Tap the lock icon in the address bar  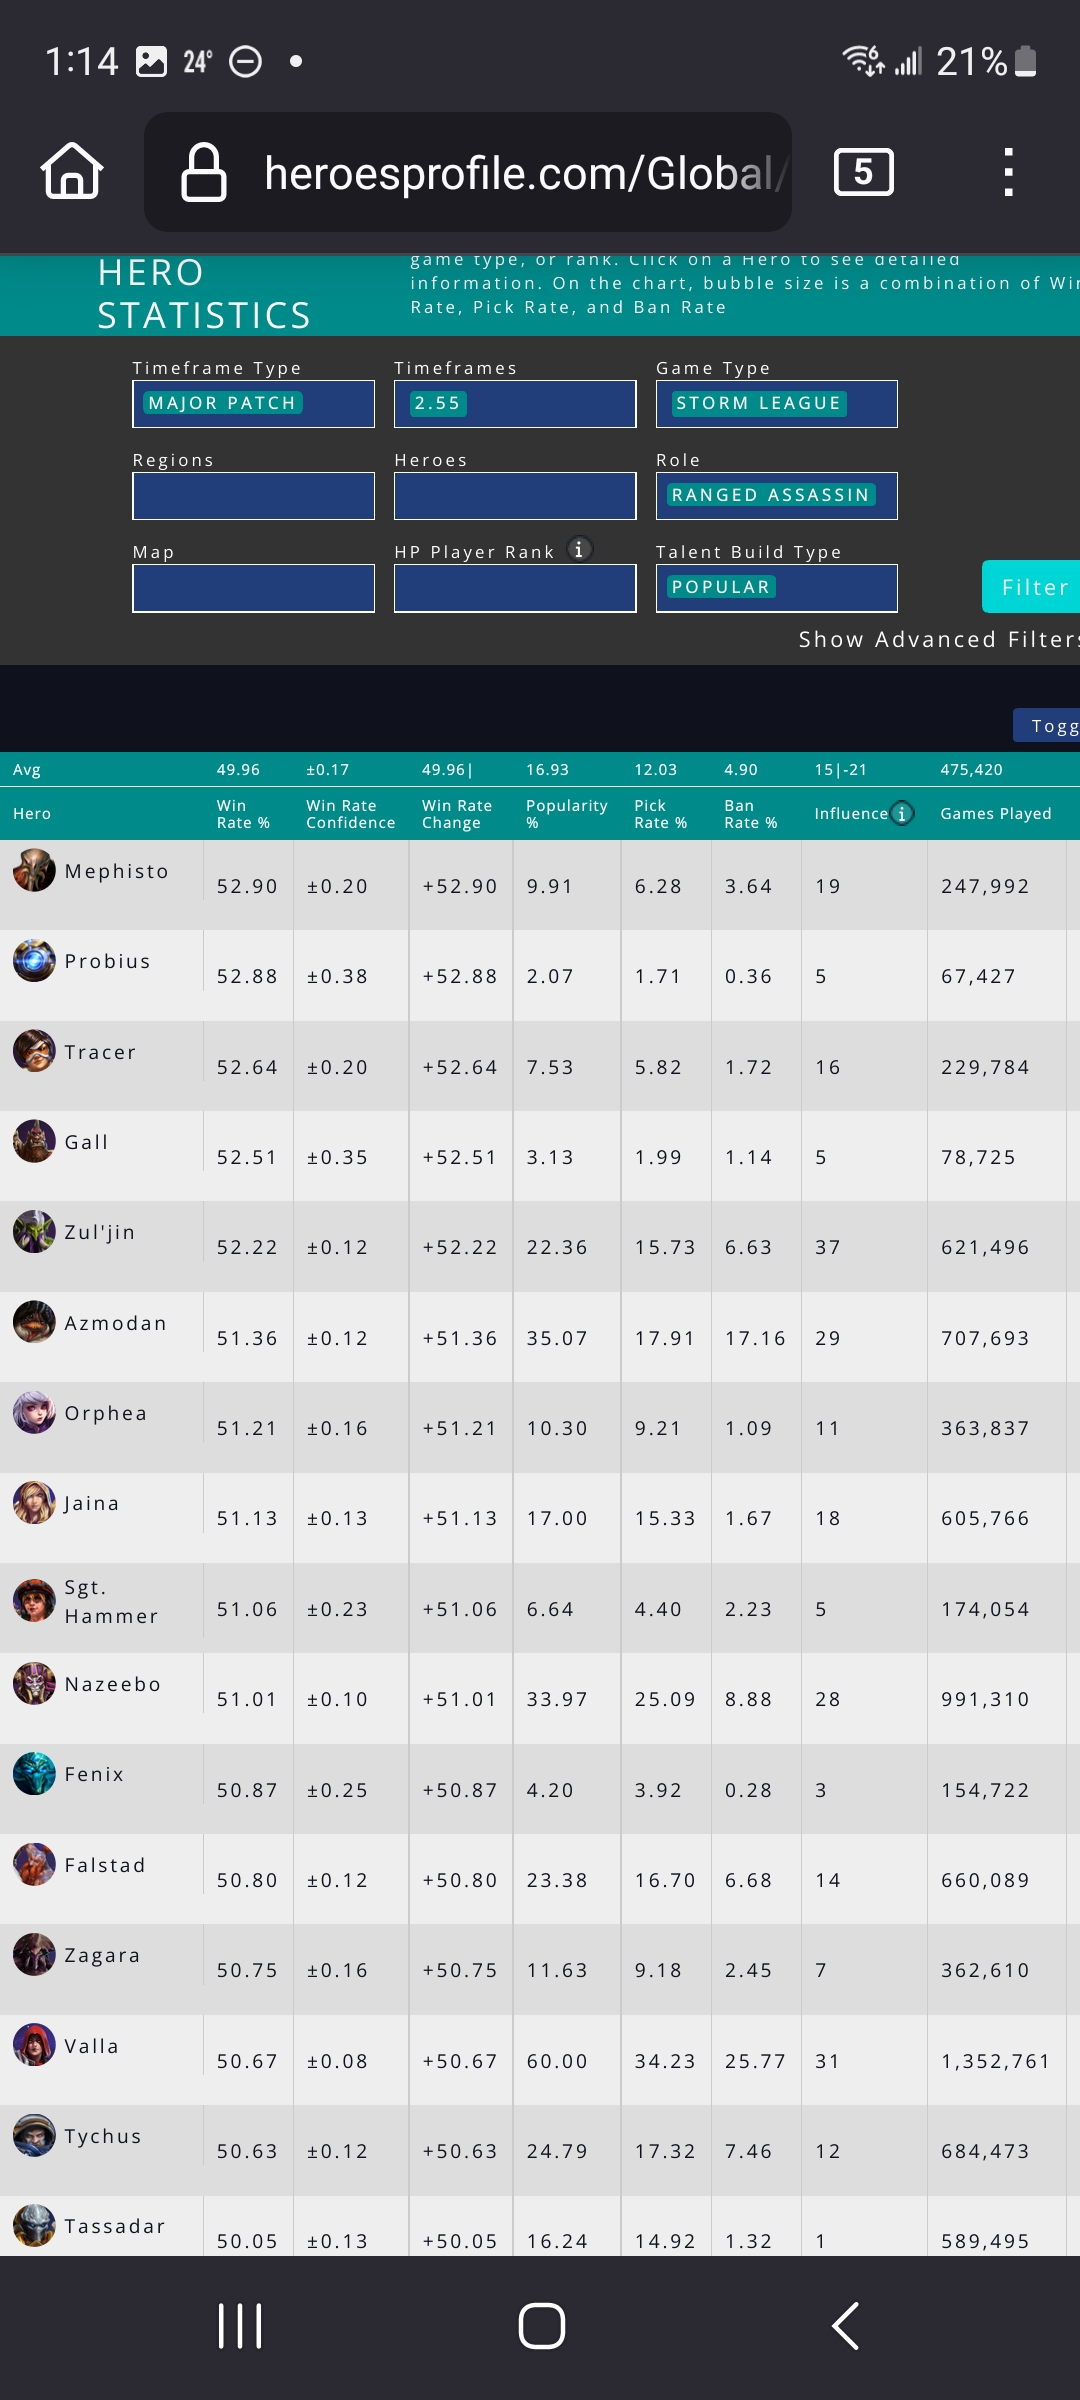pos(203,172)
